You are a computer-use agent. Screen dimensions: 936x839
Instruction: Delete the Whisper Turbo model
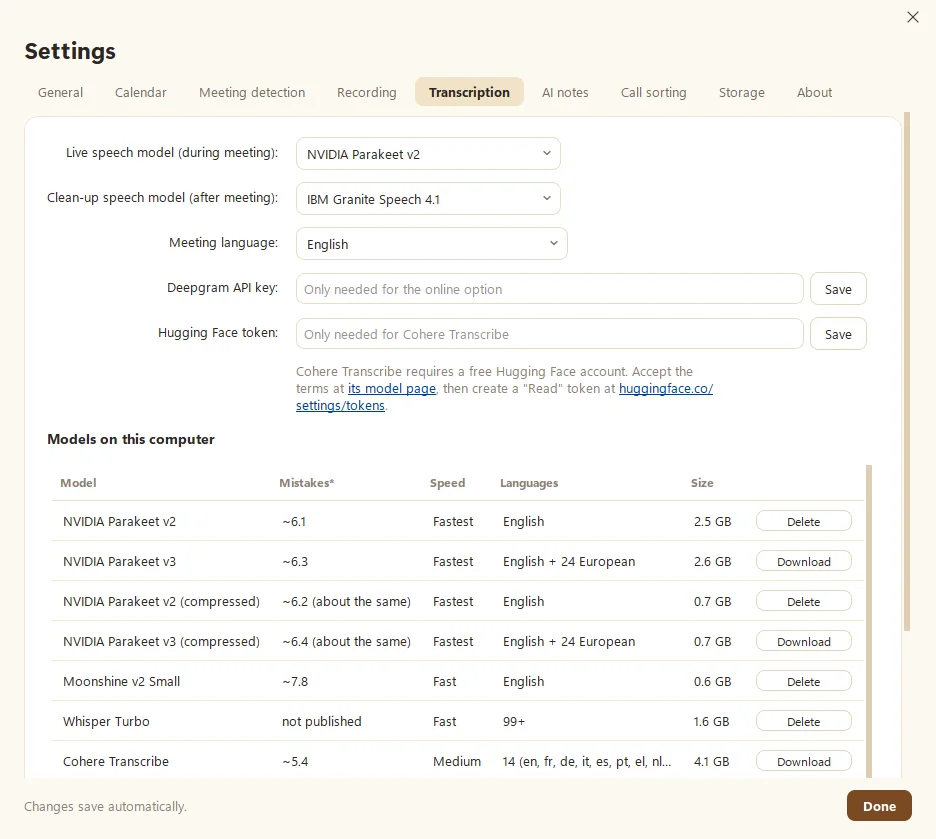coord(803,721)
